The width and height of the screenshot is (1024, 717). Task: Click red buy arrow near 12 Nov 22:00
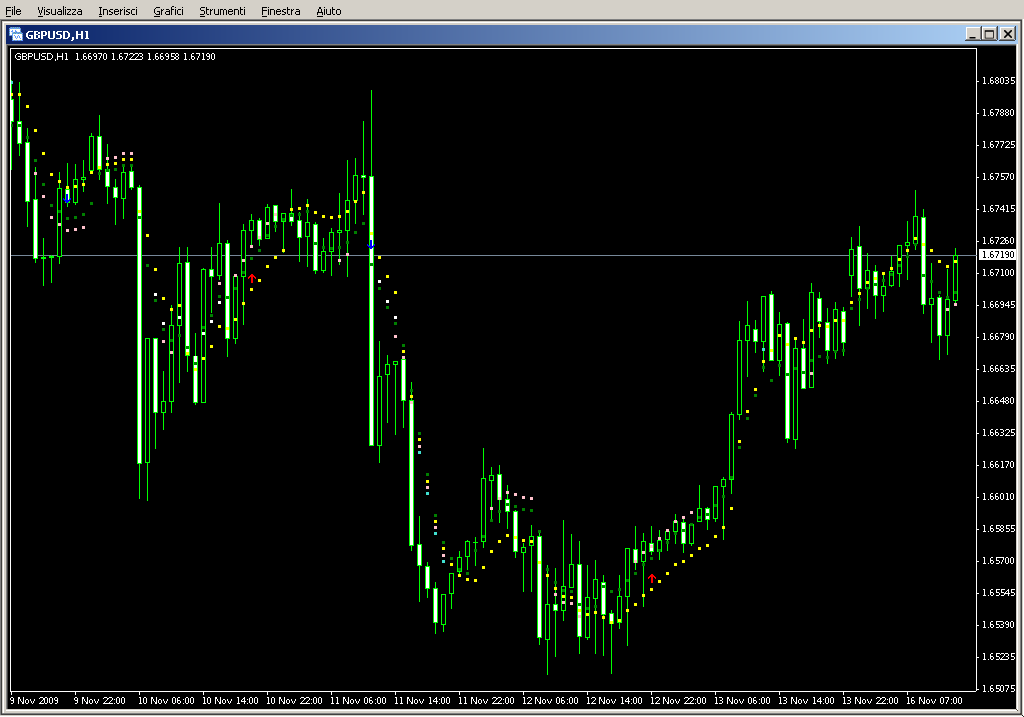tap(651, 578)
